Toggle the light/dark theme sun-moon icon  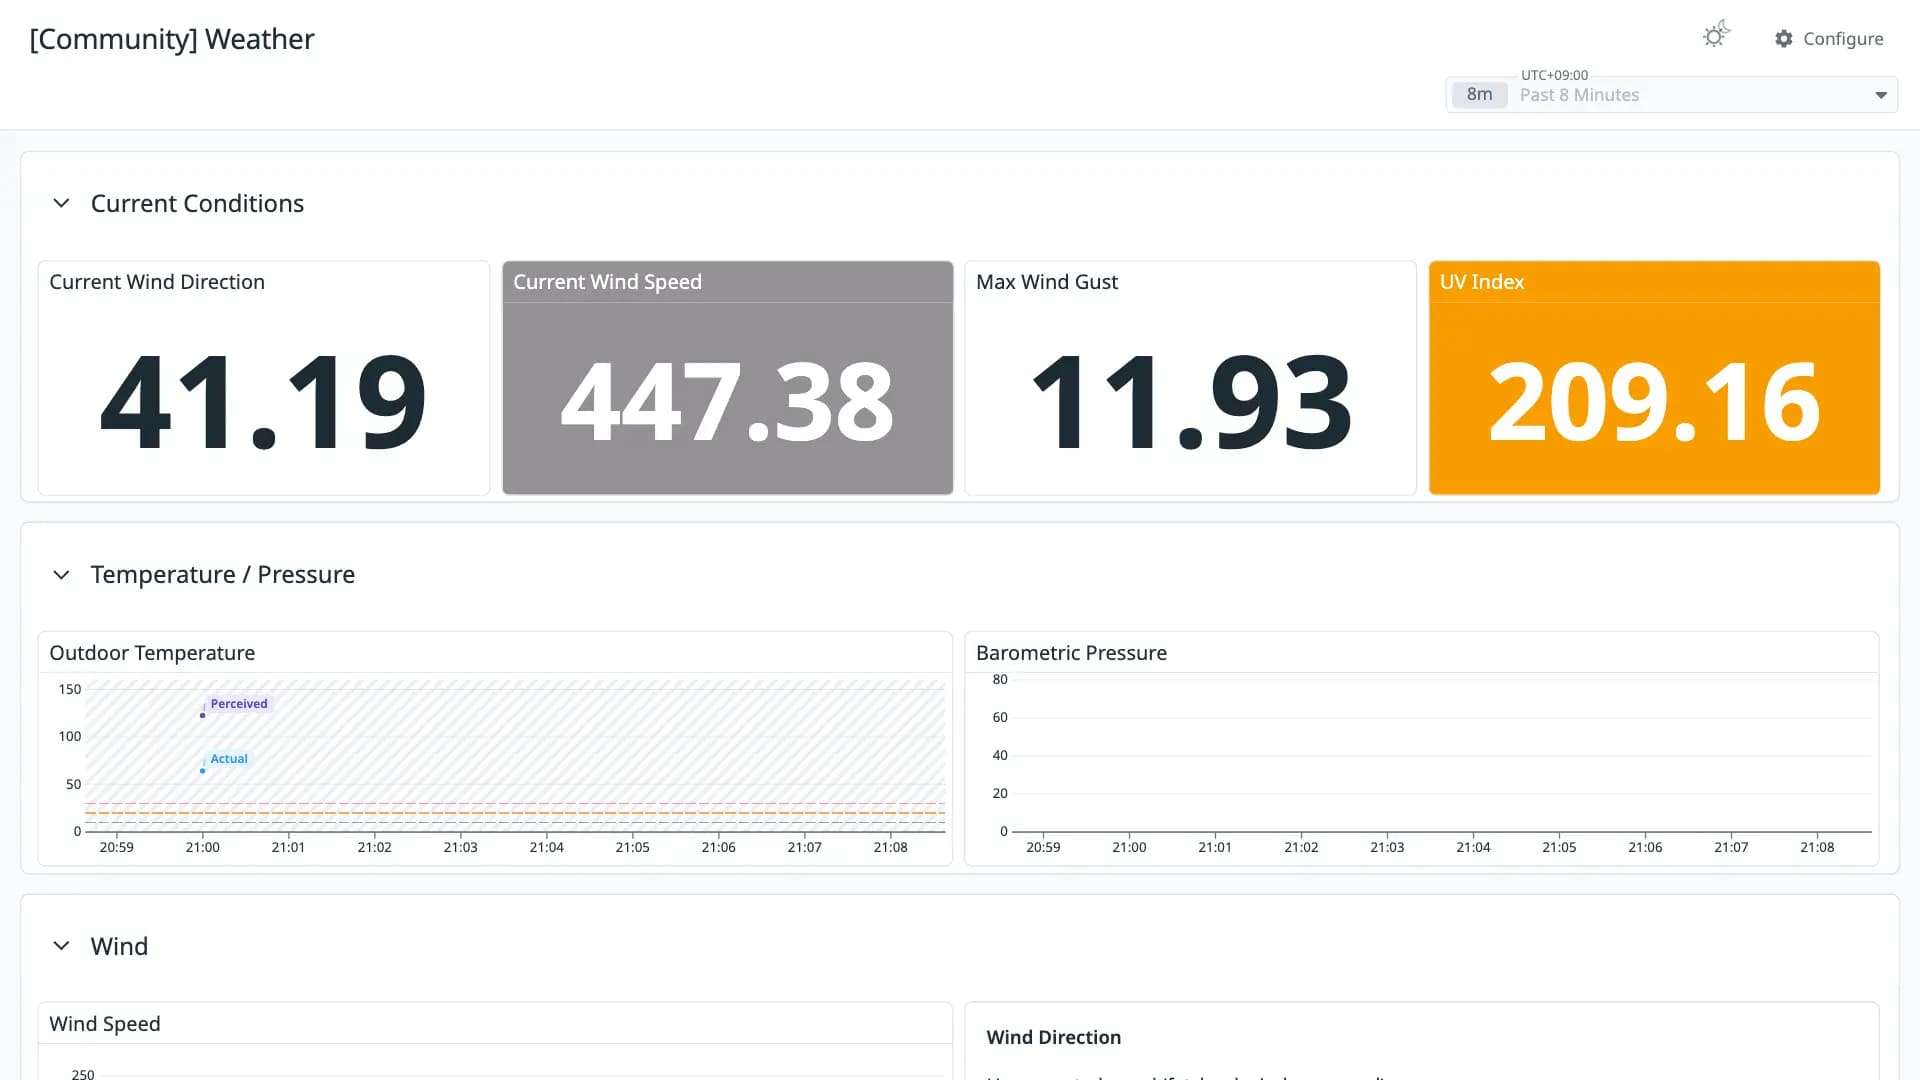click(1716, 35)
